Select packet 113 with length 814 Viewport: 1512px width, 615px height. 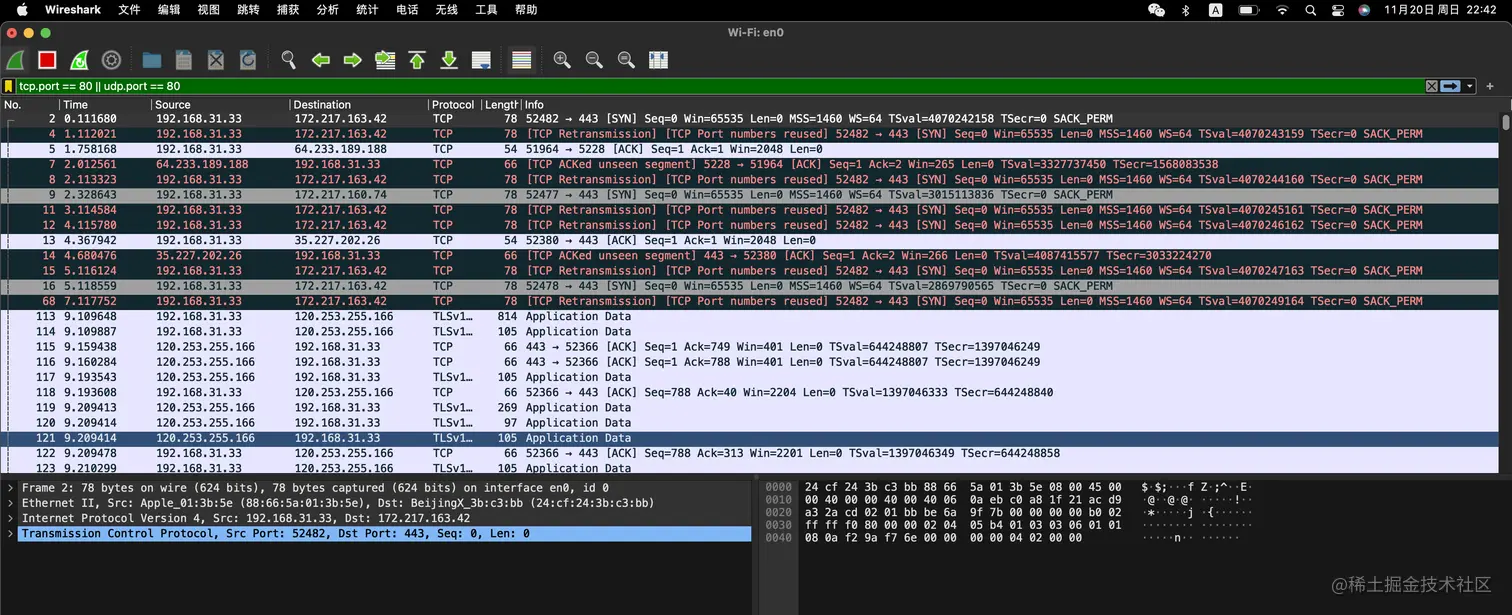click(750, 316)
